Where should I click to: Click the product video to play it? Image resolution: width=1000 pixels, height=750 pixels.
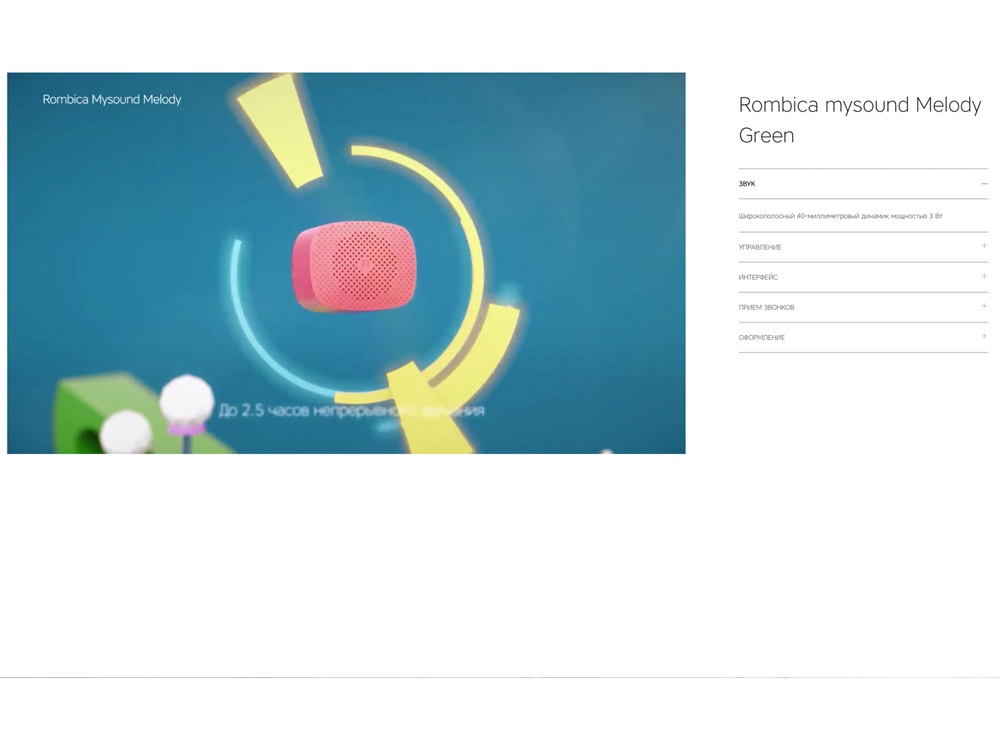[x=347, y=261]
